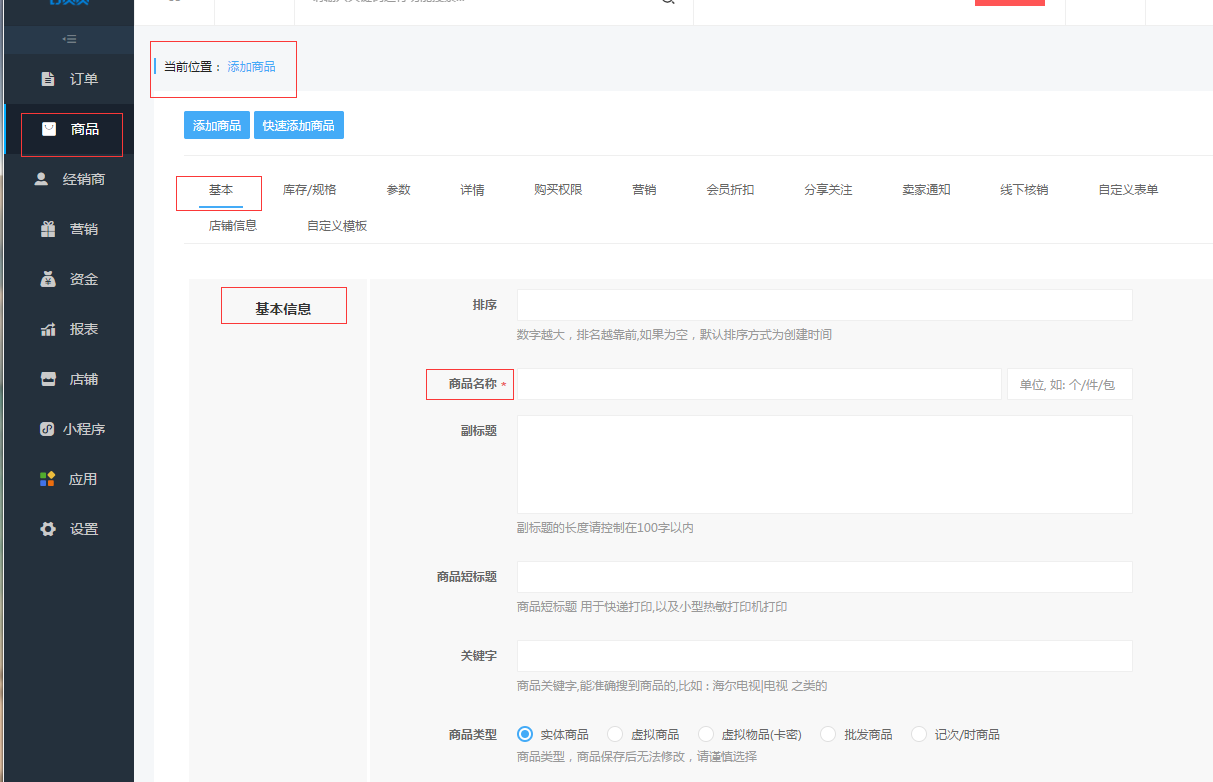
Task: Select the 虚拟商品 radio button
Action: (x=615, y=734)
